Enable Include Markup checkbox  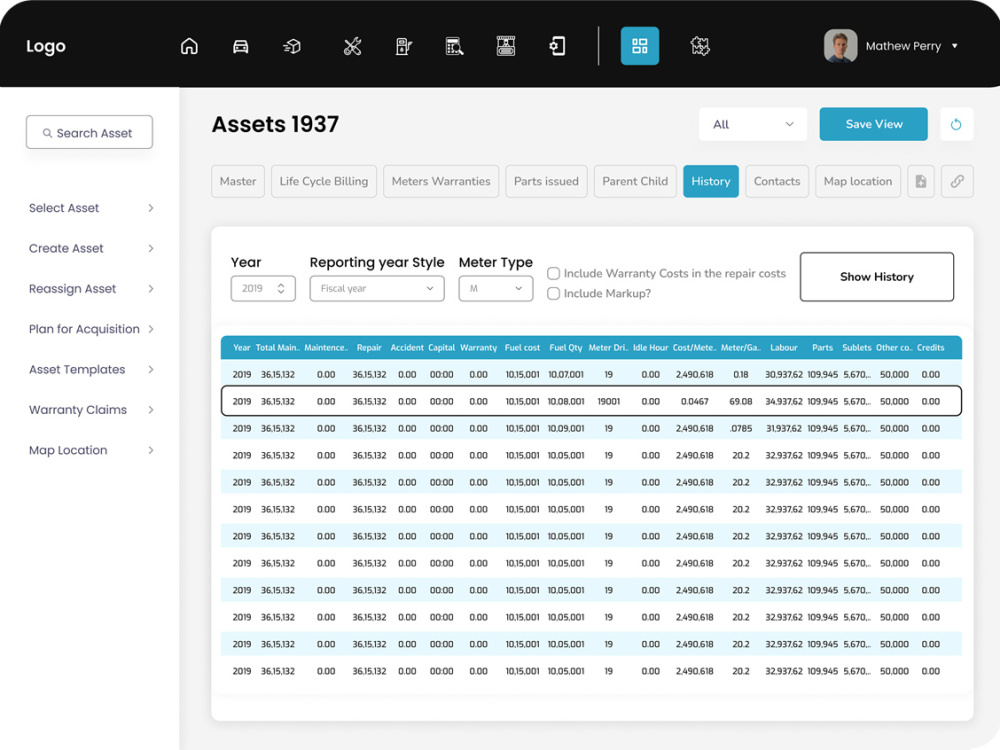(x=554, y=293)
